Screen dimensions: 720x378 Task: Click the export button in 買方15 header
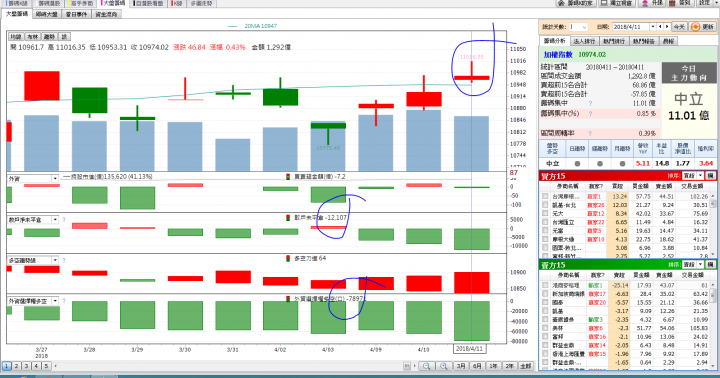click(x=710, y=176)
